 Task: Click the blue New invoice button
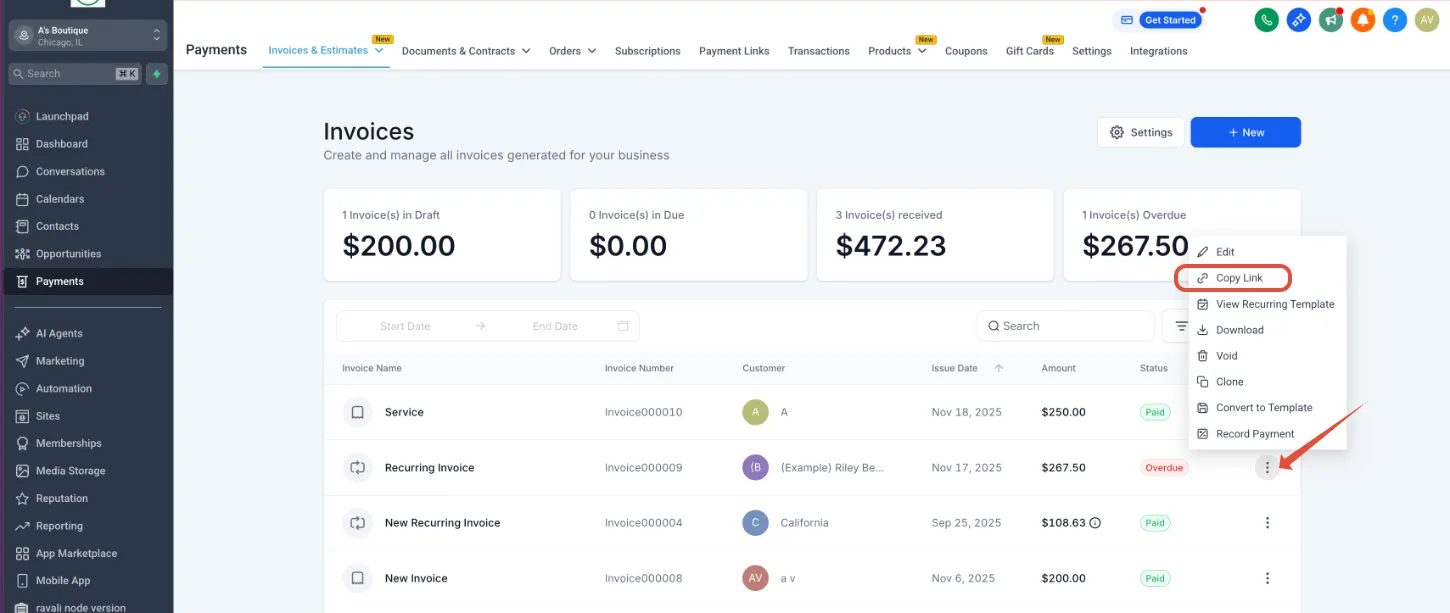point(1245,132)
